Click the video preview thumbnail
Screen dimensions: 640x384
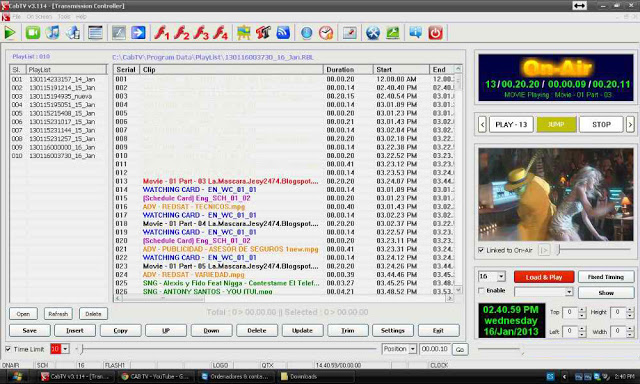tap(556, 195)
